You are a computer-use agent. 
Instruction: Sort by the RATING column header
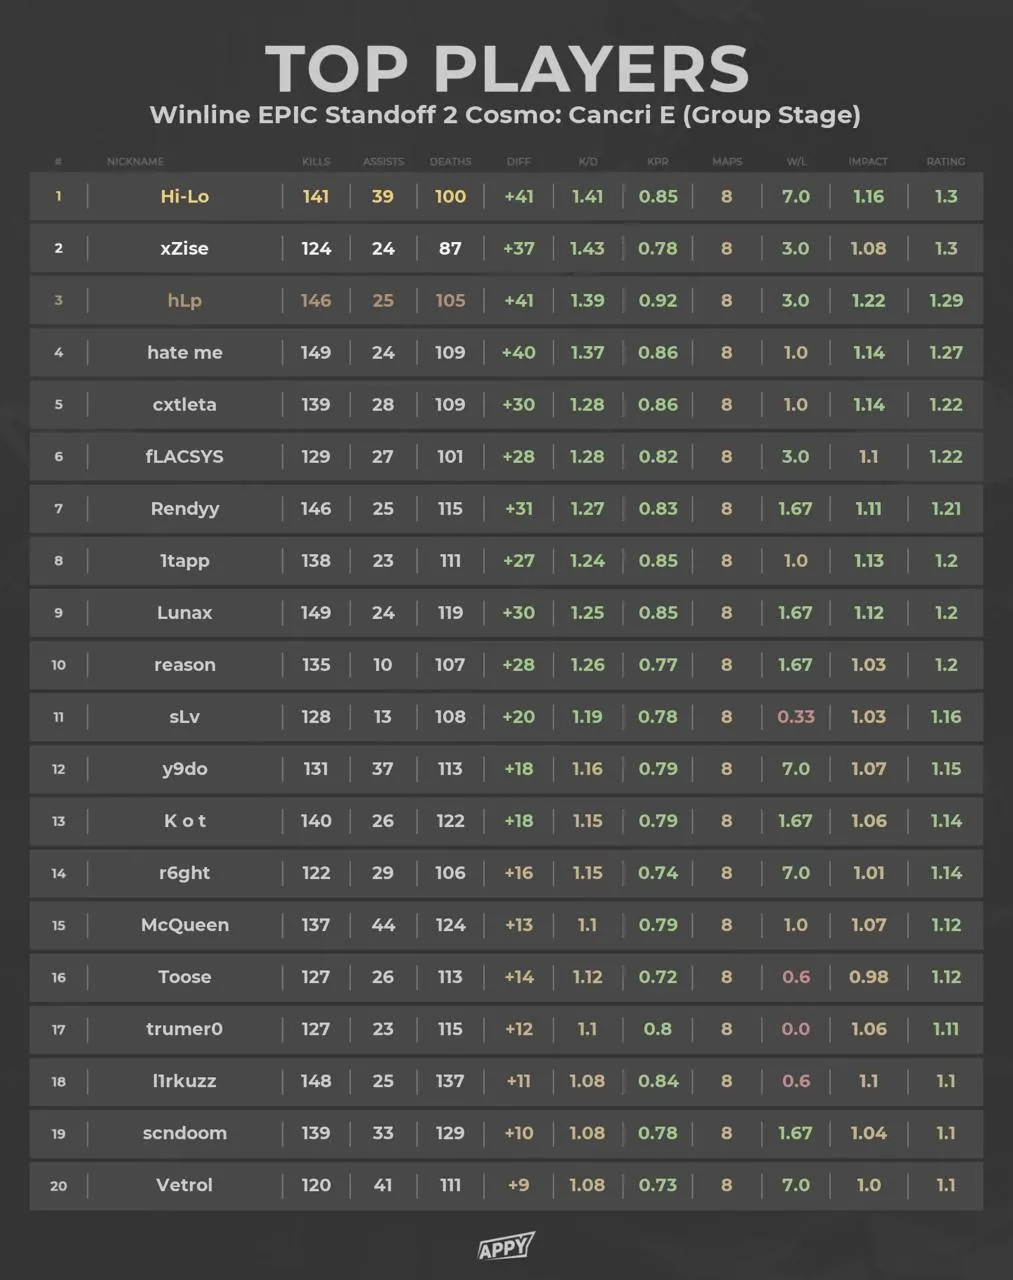click(x=946, y=161)
